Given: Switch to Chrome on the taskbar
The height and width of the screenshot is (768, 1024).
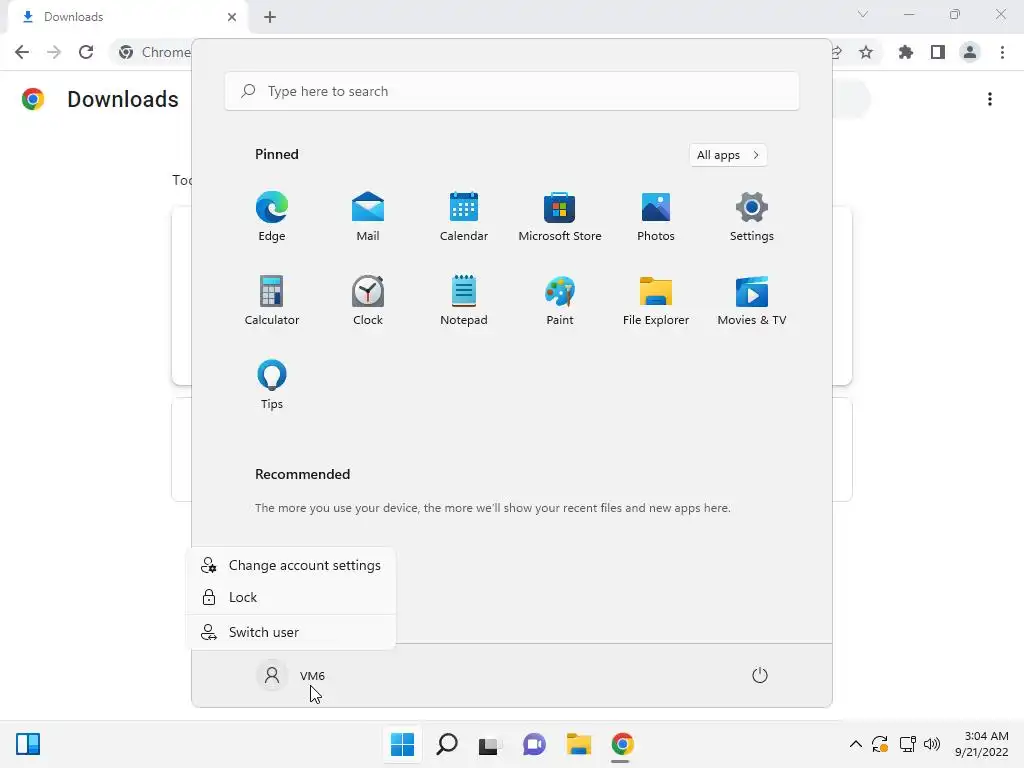Looking at the screenshot, I should [x=622, y=744].
